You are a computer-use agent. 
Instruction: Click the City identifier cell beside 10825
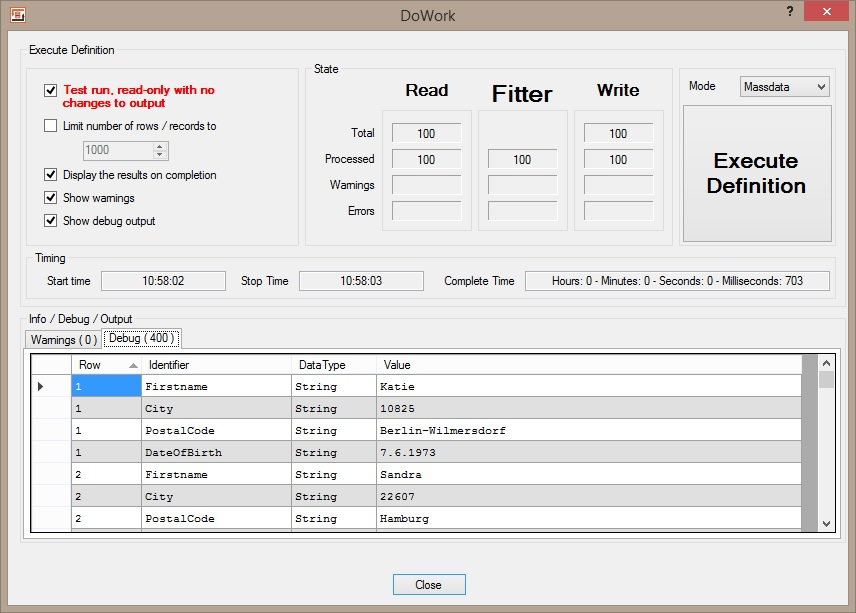pyautogui.click(x=216, y=408)
